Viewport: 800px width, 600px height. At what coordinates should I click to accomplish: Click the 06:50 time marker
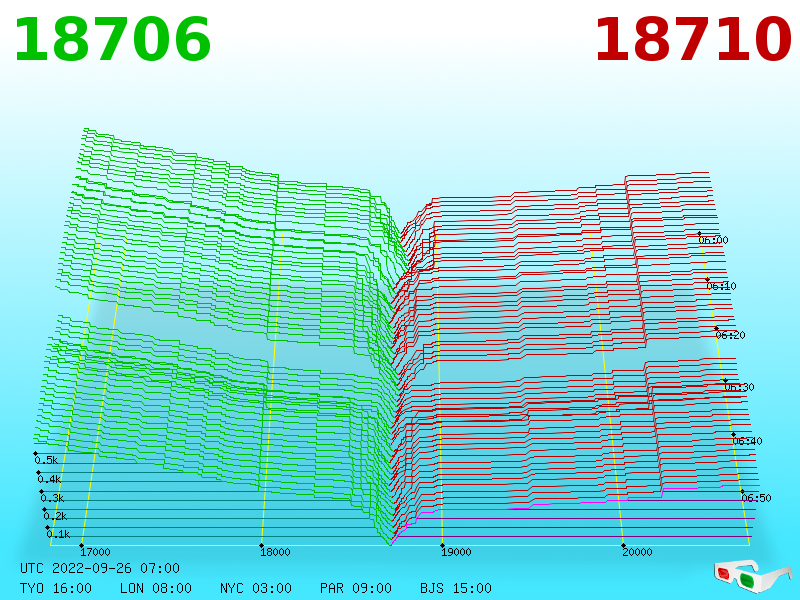pyautogui.click(x=757, y=498)
